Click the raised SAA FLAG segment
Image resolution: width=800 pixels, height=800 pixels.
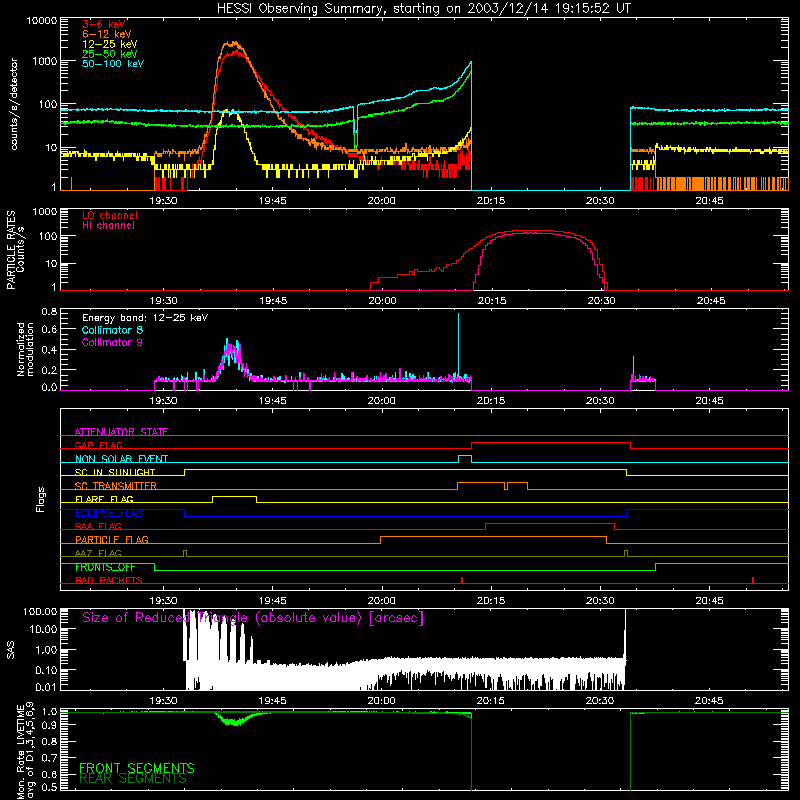tap(550, 523)
